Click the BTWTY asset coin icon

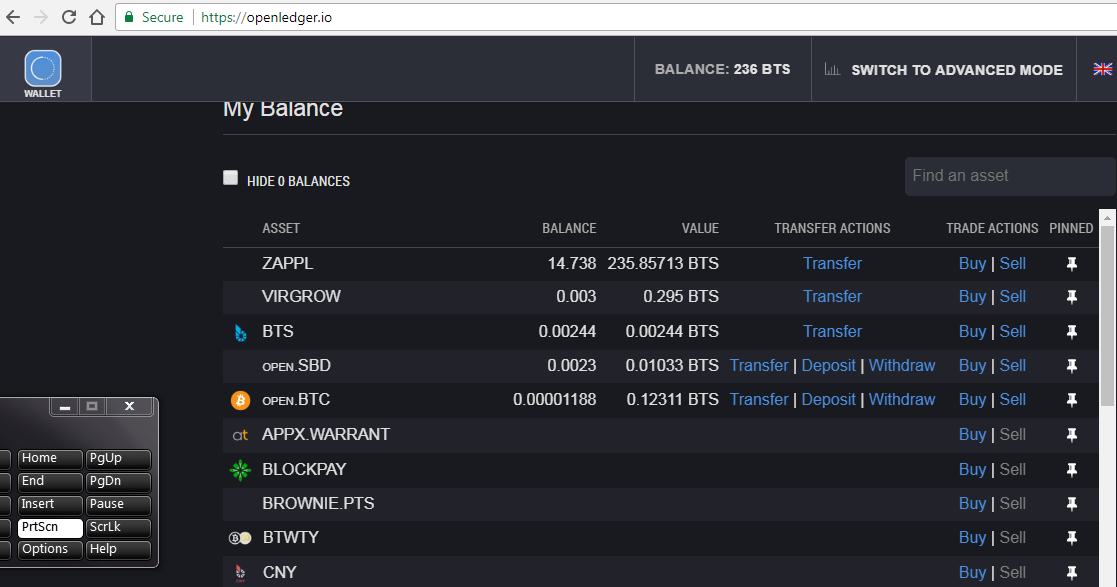(x=240, y=538)
